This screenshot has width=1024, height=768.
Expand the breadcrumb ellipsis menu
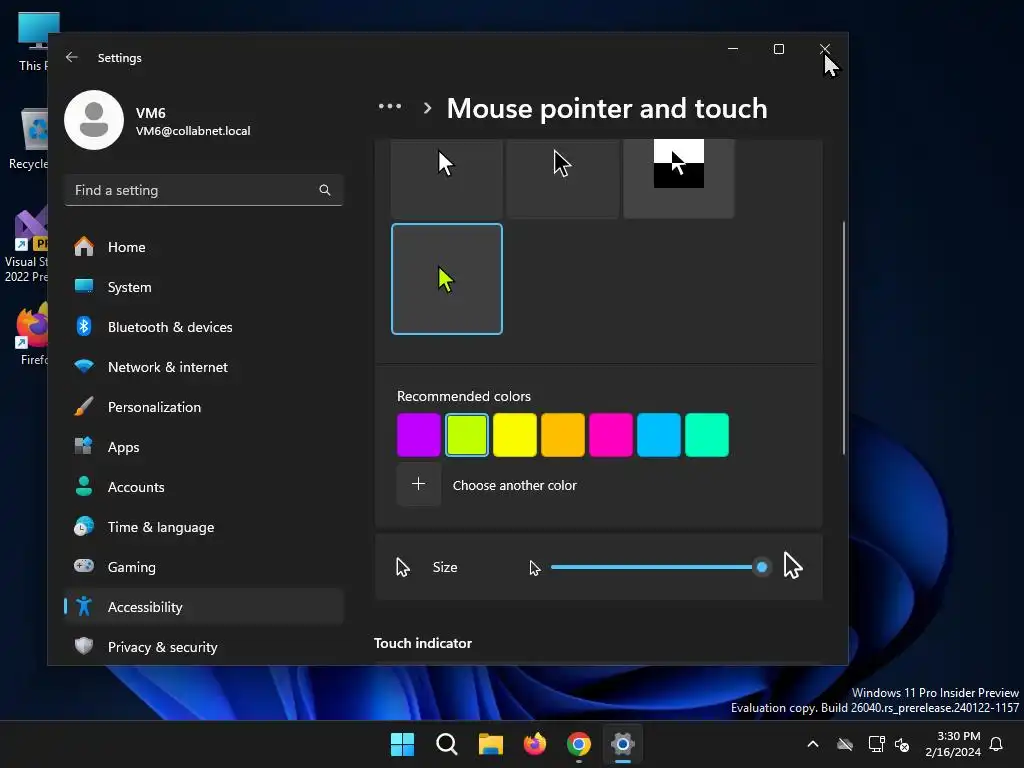tap(390, 106)
